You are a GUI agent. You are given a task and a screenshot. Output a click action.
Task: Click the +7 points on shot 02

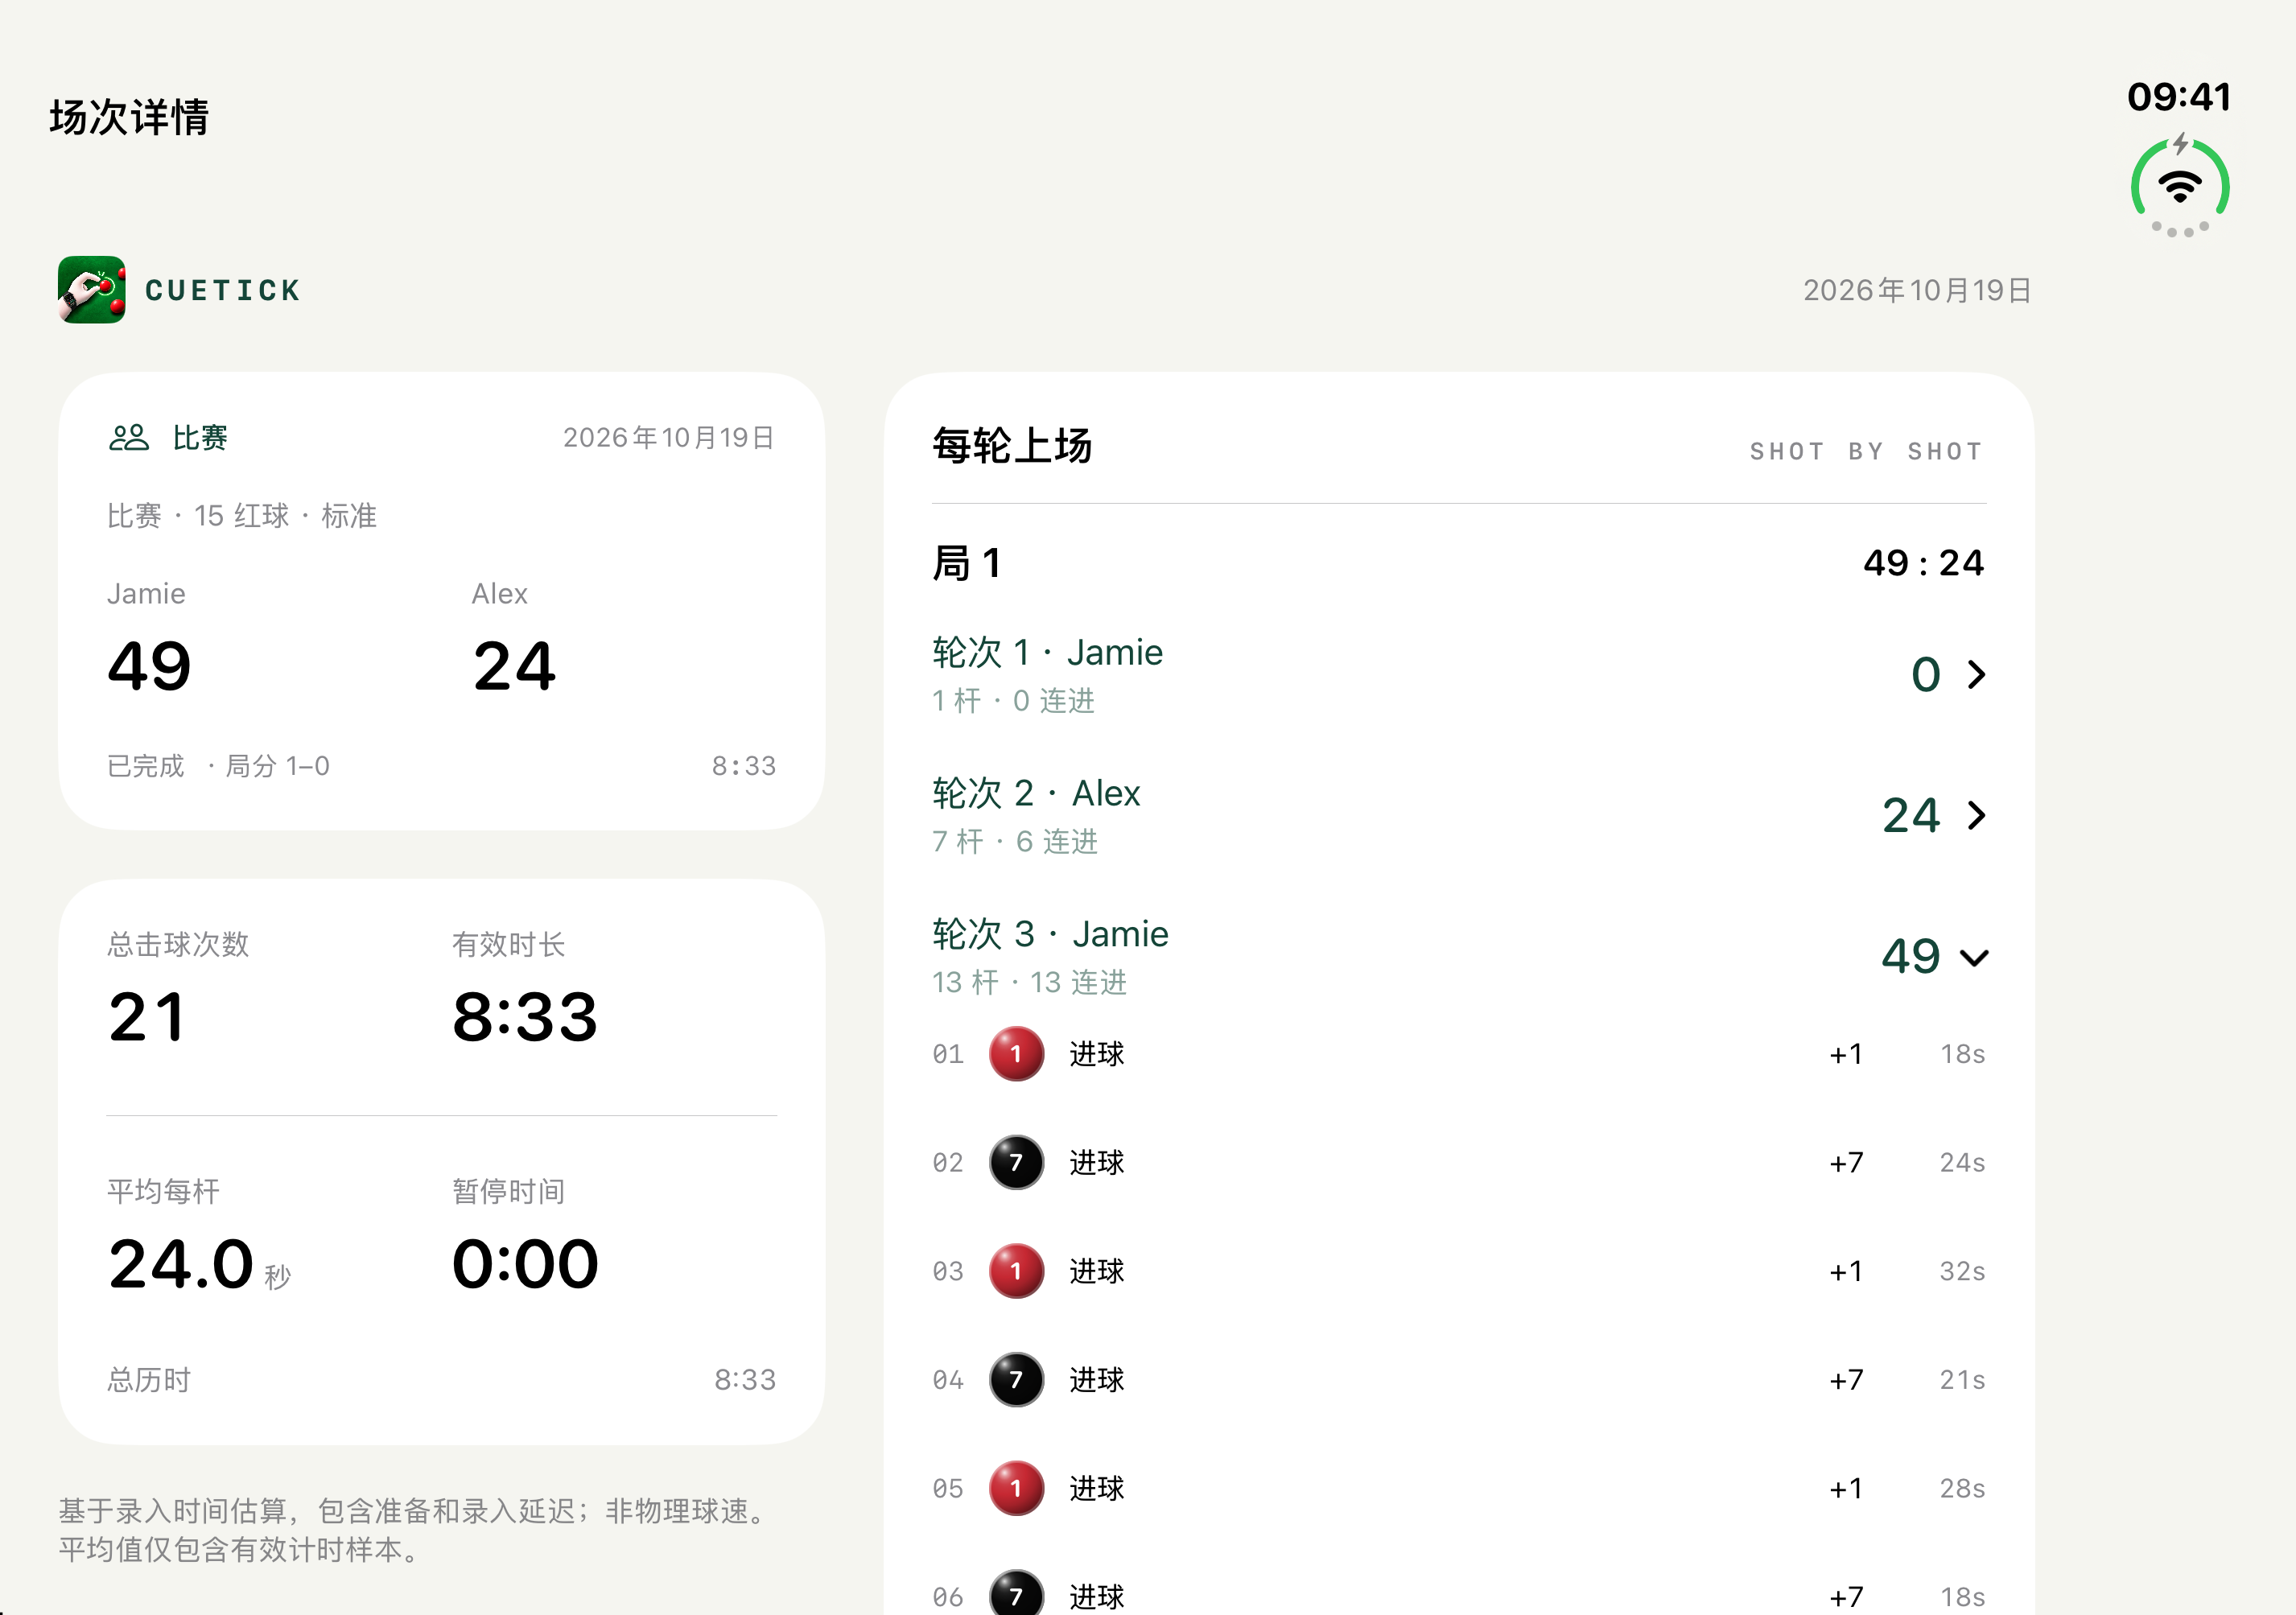pyautogui.click(x=1846, y=1162)
